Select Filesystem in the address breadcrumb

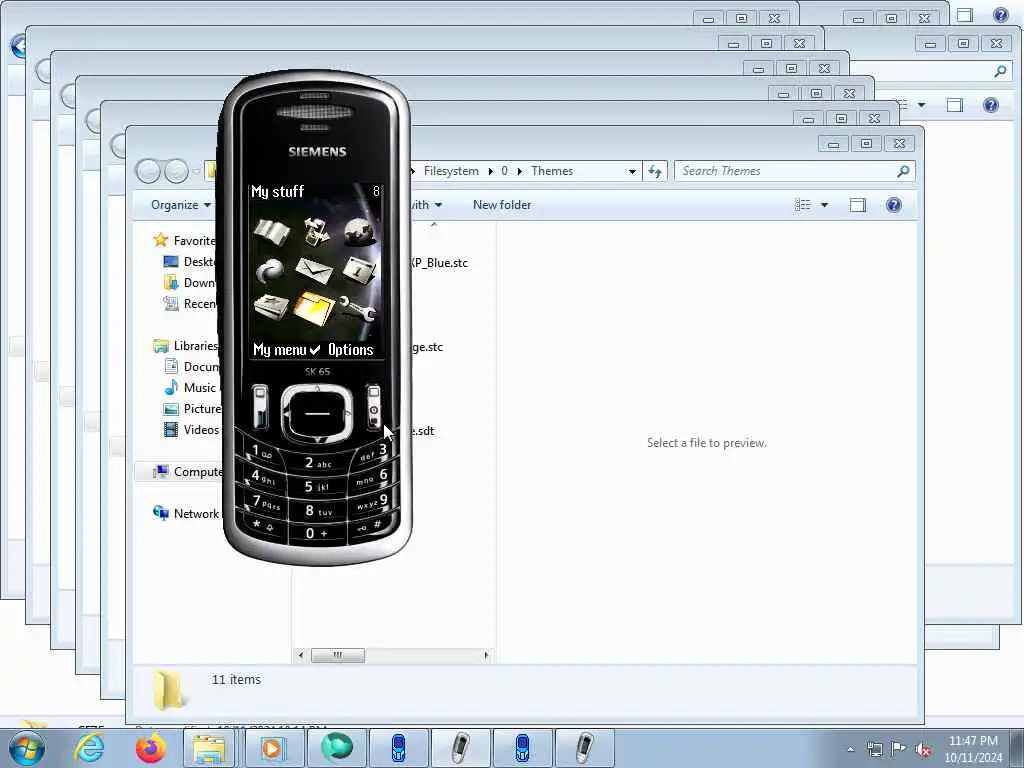[451, 171]
